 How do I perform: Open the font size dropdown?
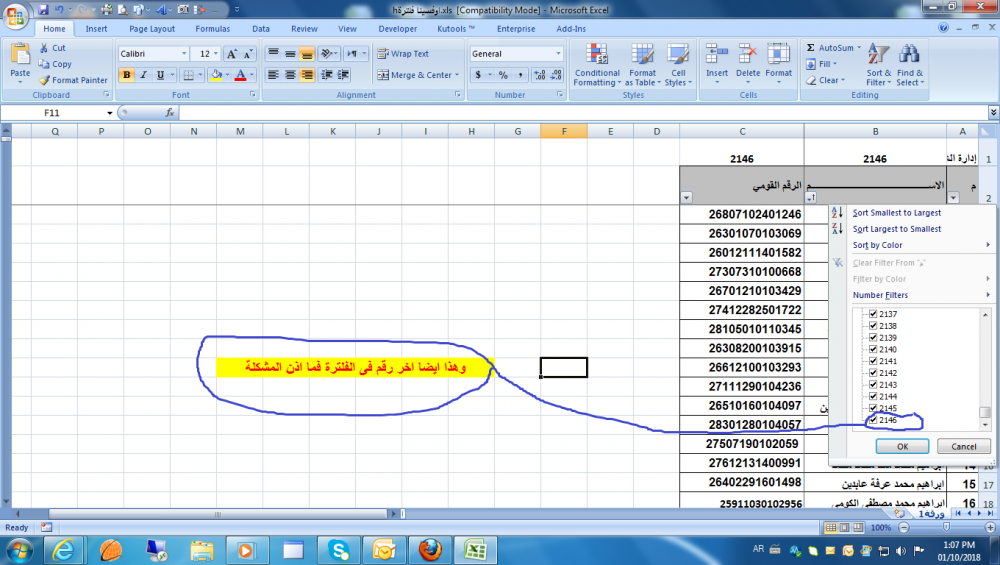pyautogui.click(x=216, y=54)
